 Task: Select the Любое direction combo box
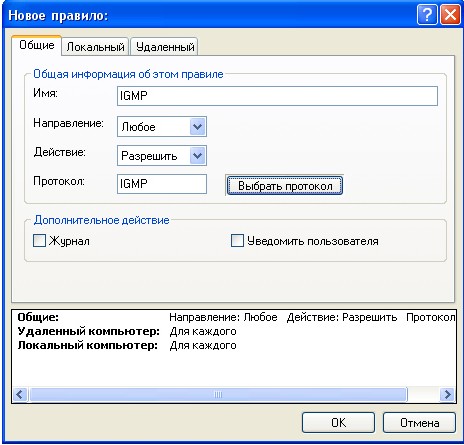(x=162, y=127)
